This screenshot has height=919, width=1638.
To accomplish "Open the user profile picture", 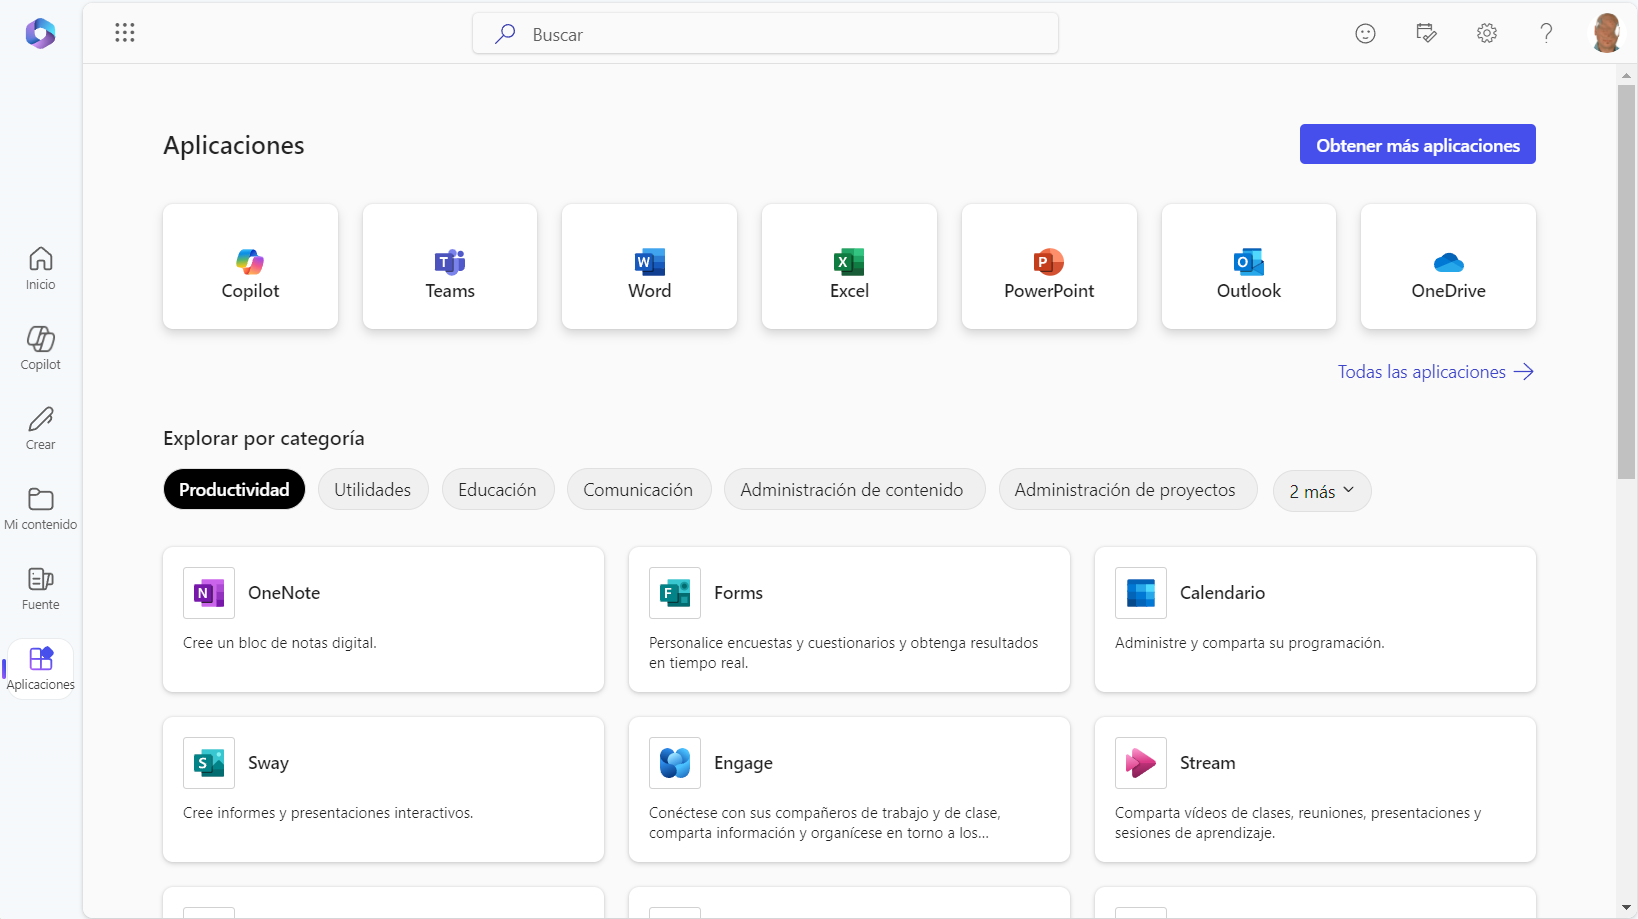I will 1606,33.
